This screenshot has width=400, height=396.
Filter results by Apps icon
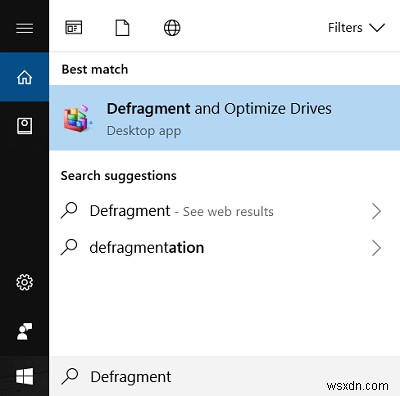(74, 28)
